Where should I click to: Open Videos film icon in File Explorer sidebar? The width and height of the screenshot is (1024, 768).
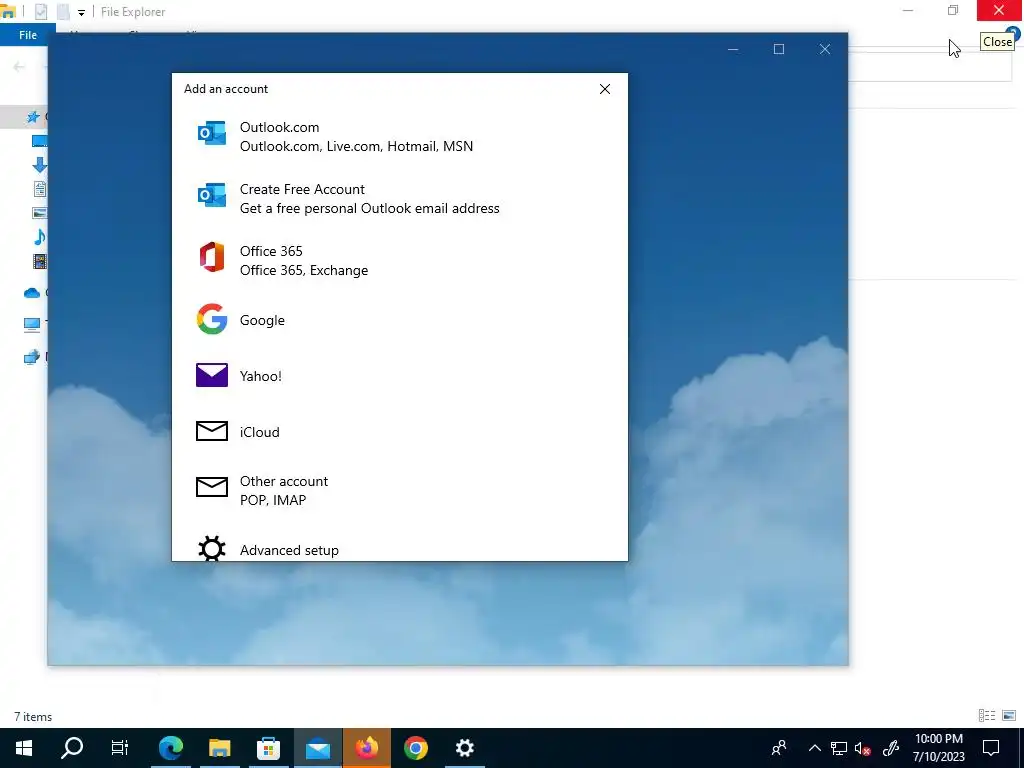pos(40,261)
